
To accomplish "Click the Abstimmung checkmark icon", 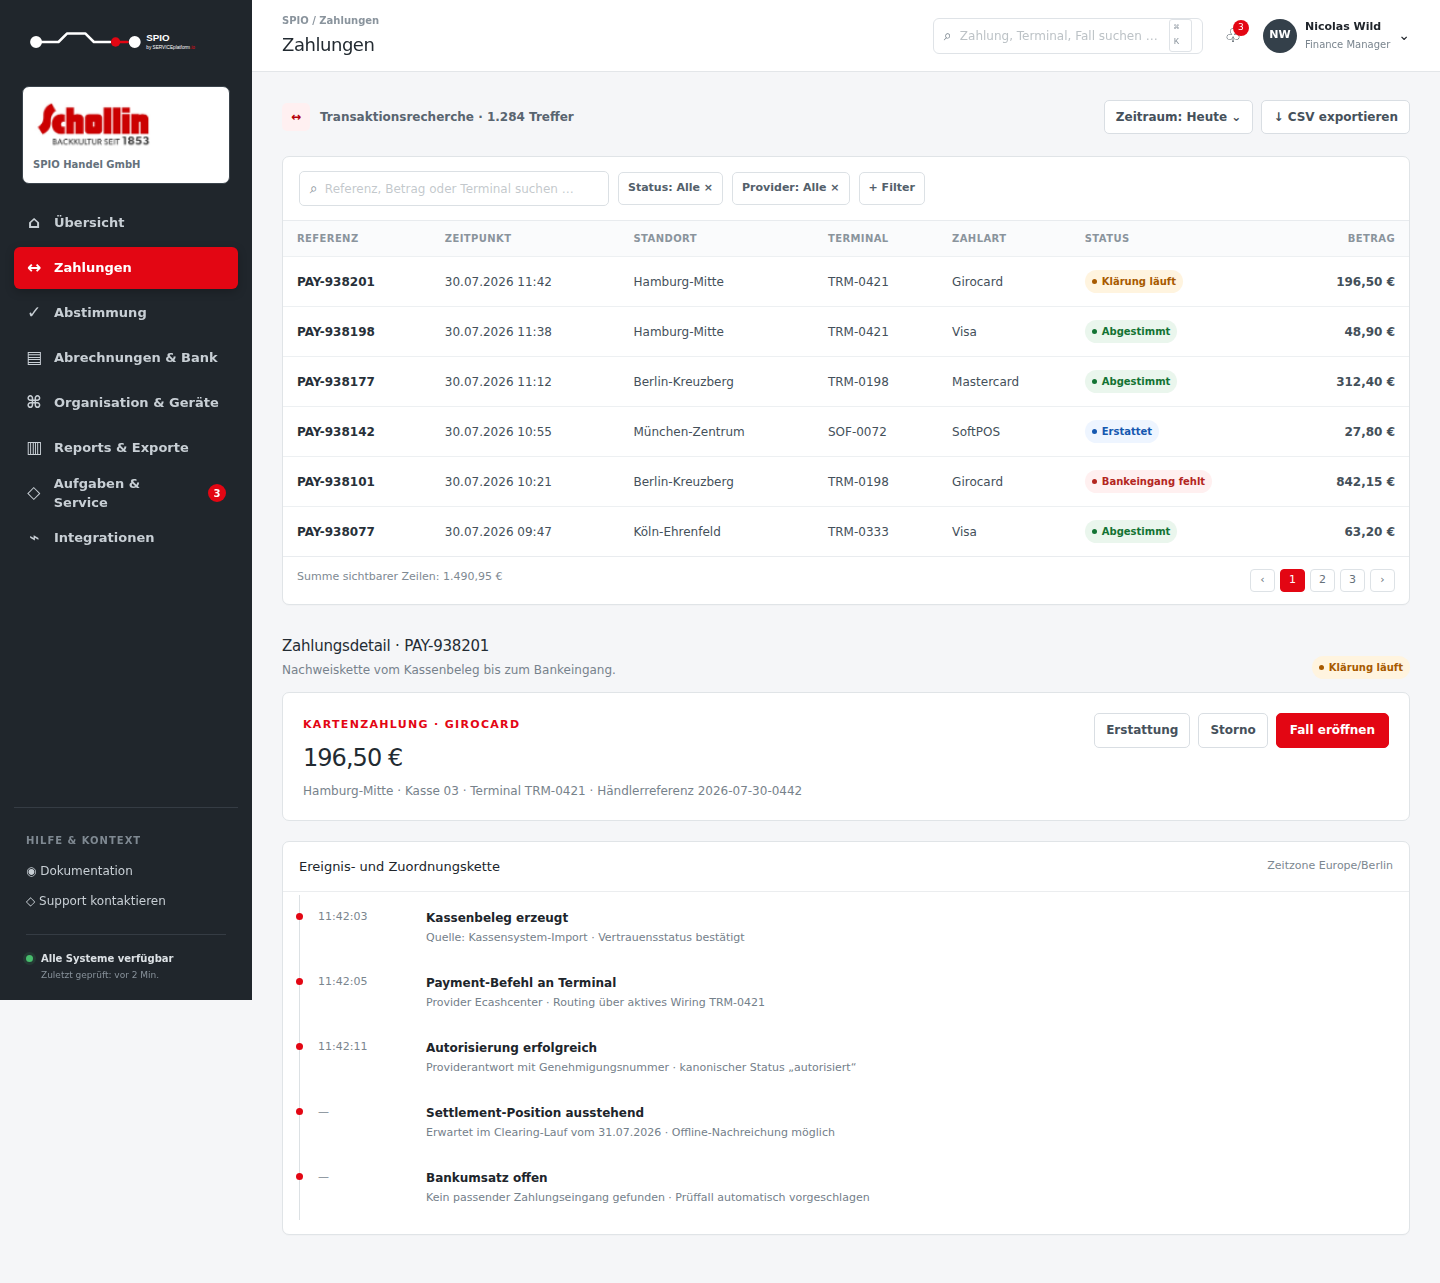I will pyautogui.click(x=34, y=313).
